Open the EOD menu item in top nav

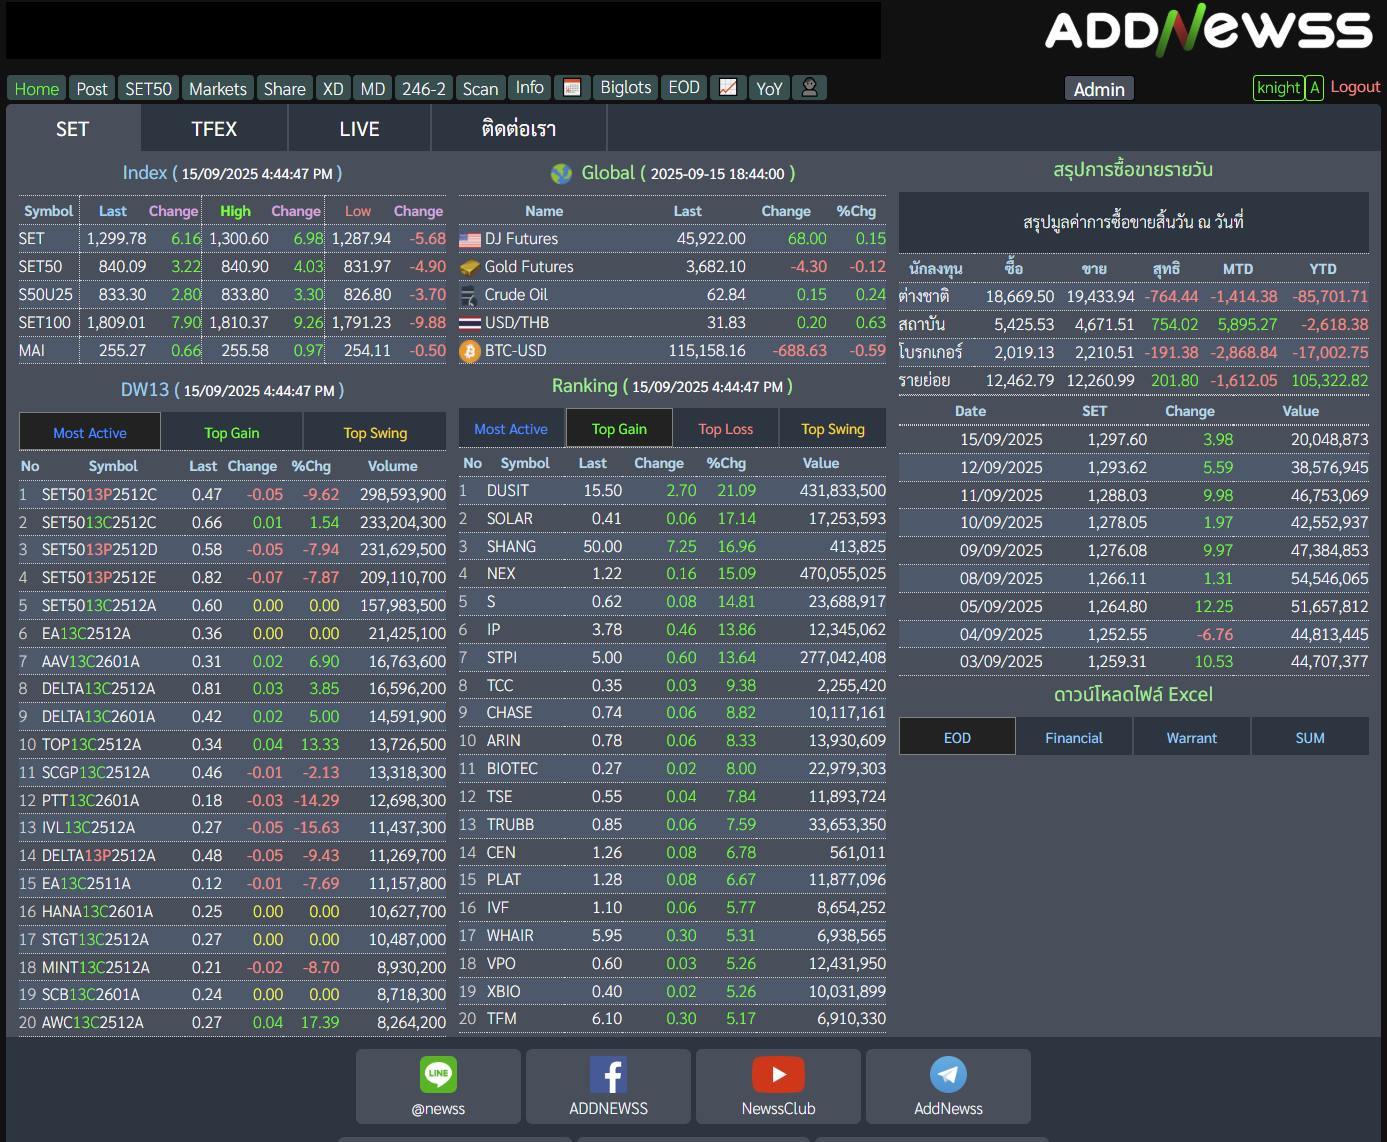[x=684, y=88]
